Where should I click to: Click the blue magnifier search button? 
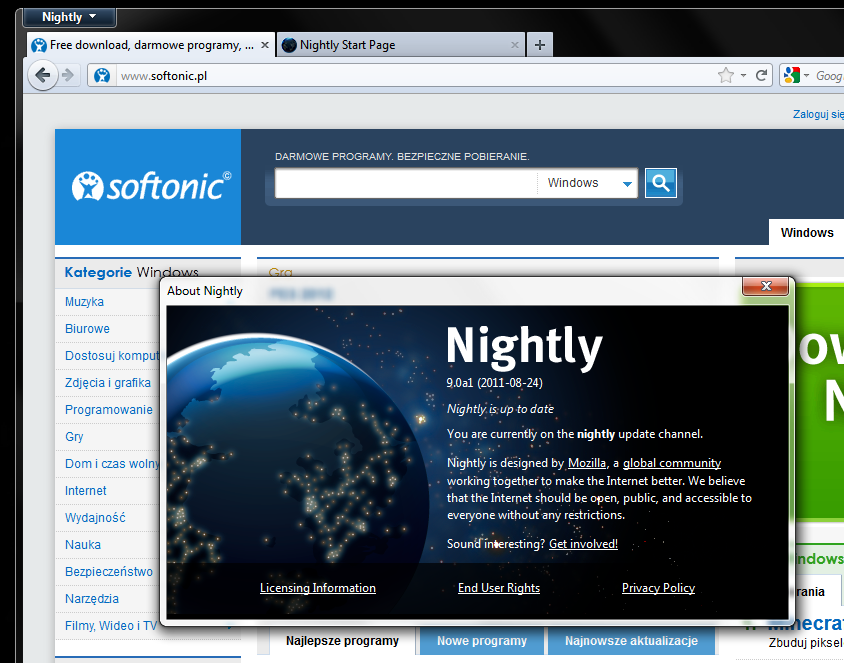coord(660,183)
